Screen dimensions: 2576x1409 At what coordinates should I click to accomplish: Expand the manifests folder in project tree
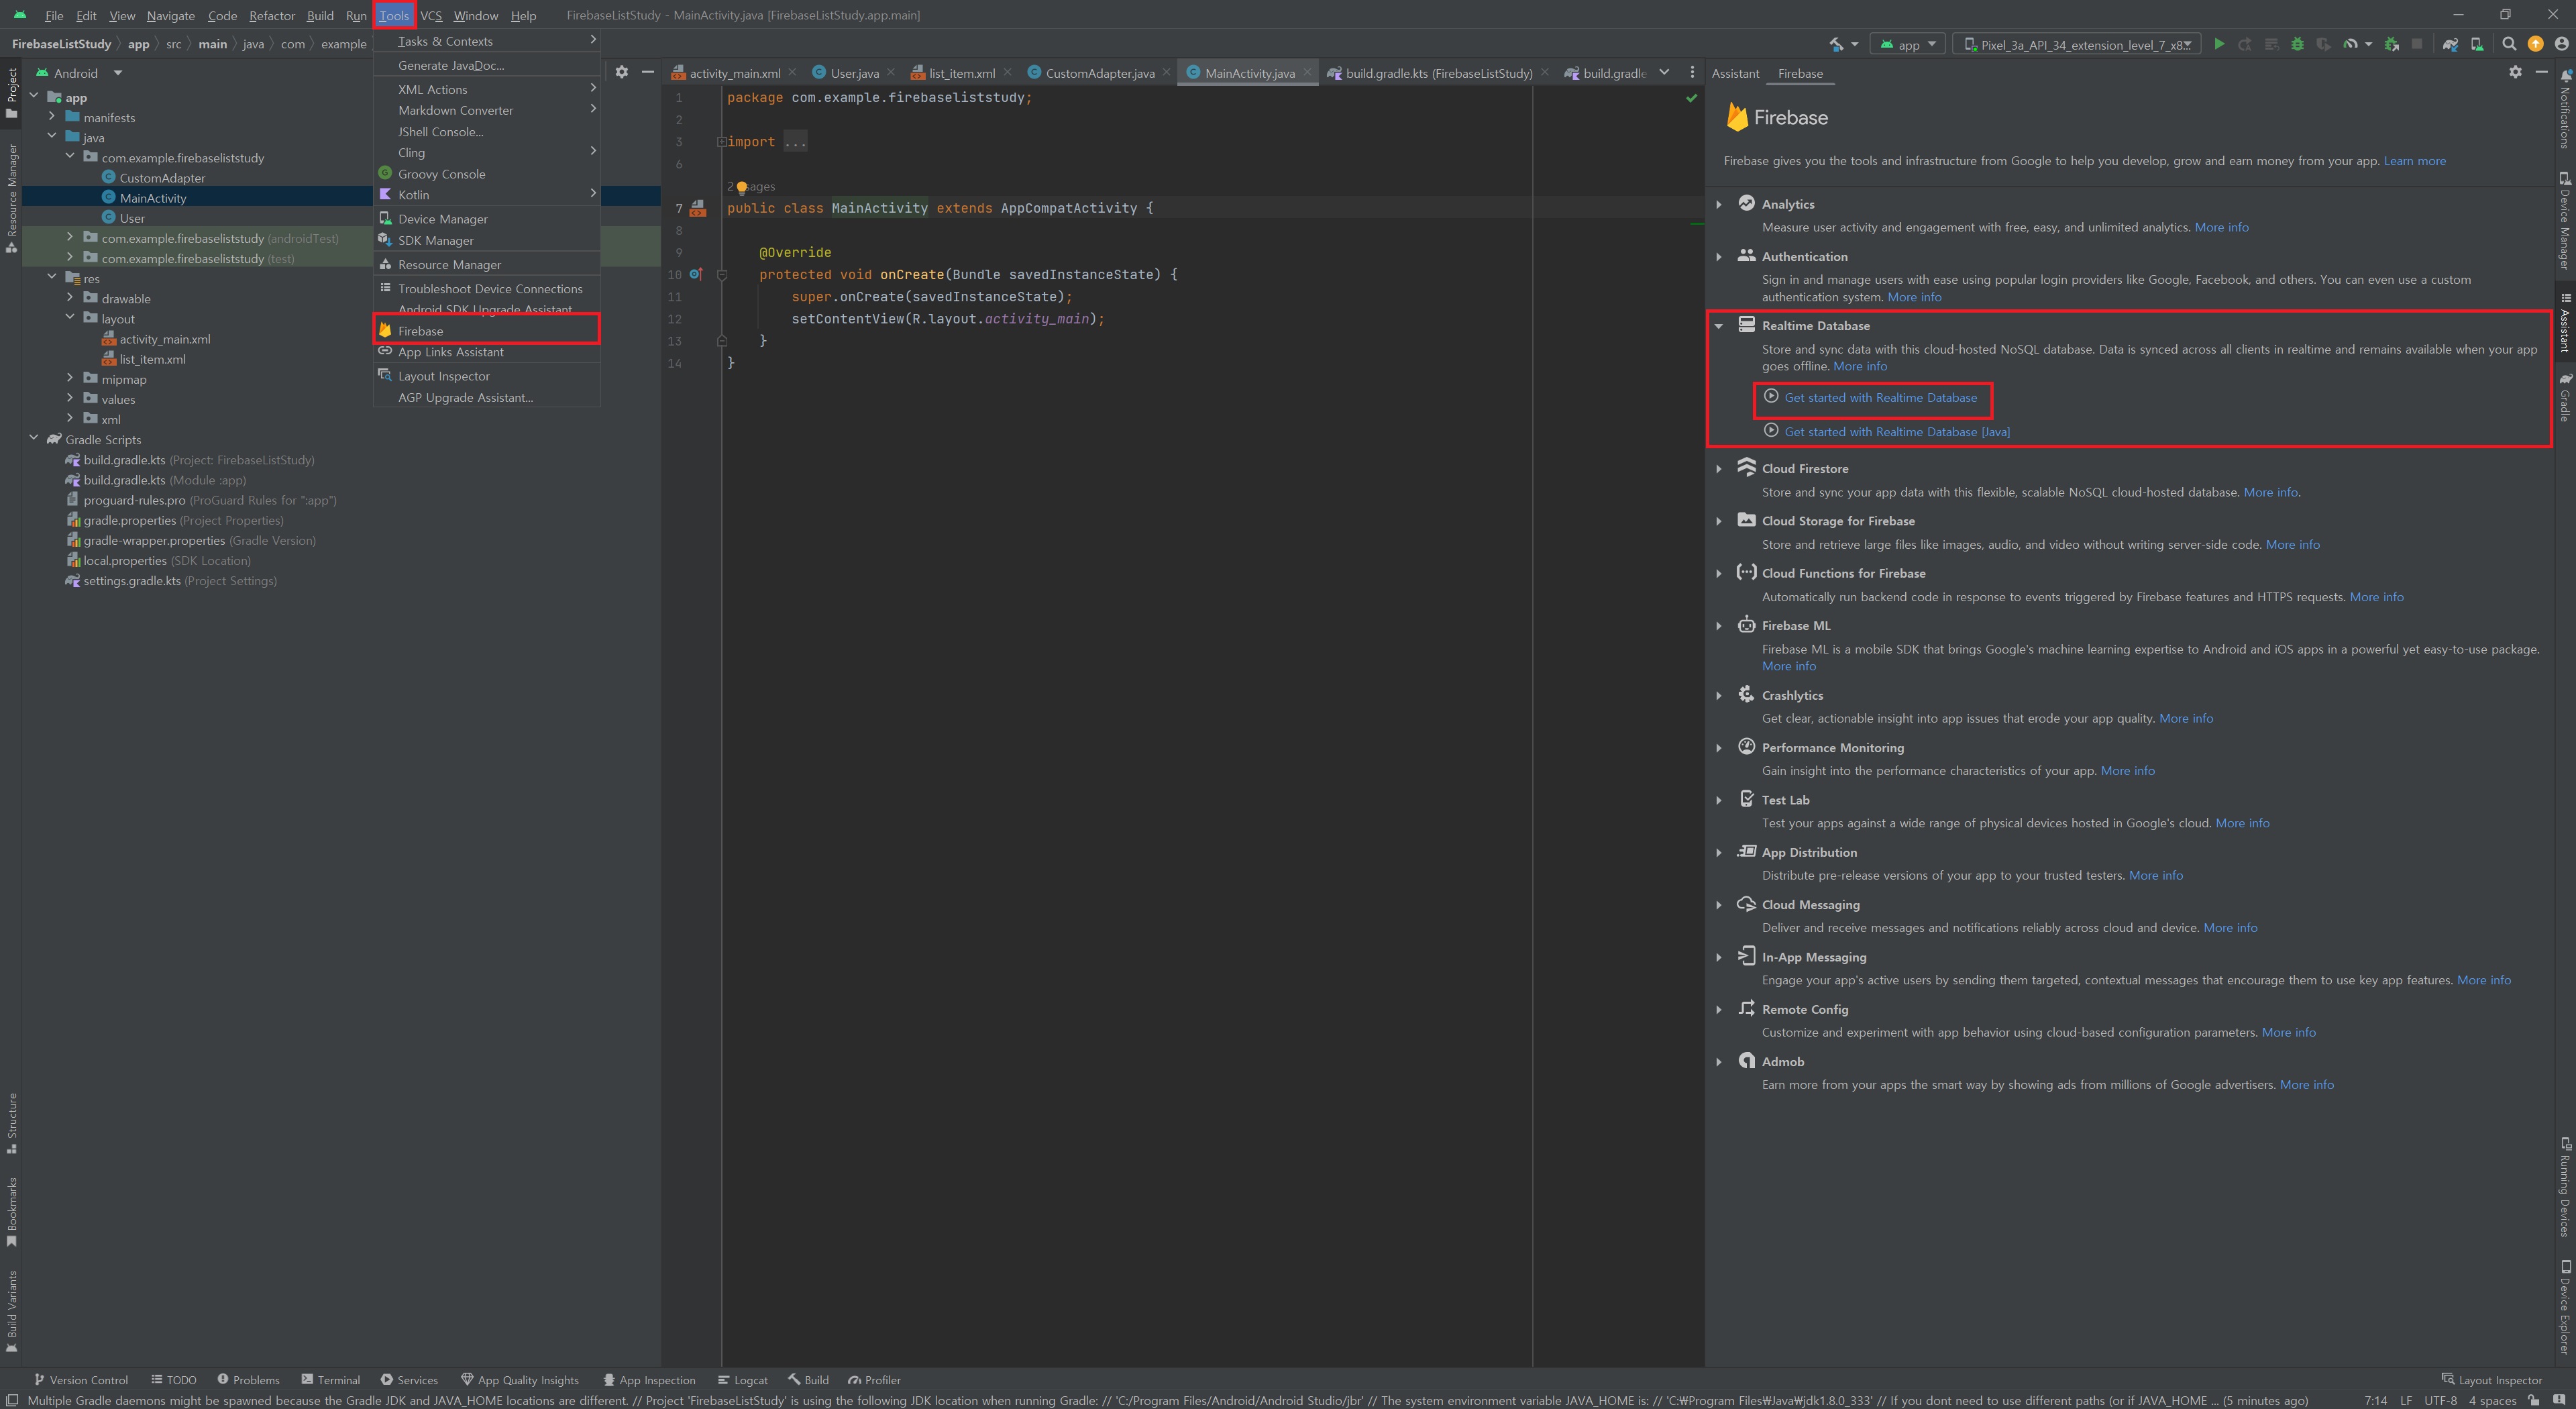coord(52,117)
